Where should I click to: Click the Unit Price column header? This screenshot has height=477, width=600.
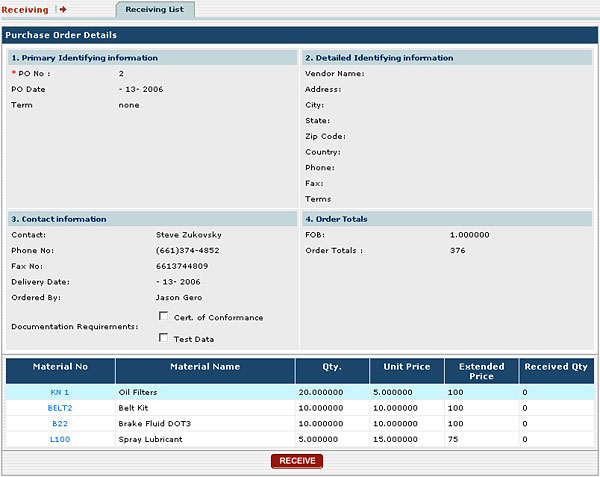pyautogui.click(x=407, y=371)
